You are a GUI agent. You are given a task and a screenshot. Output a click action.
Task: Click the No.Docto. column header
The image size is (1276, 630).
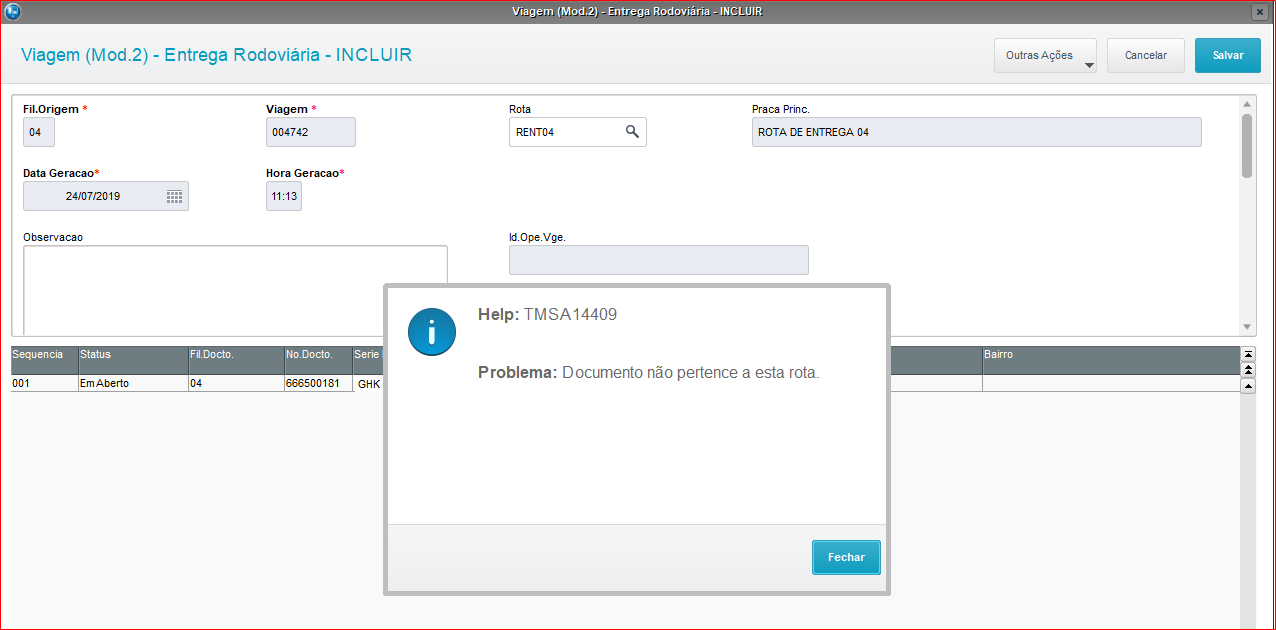tap(319, 360)
